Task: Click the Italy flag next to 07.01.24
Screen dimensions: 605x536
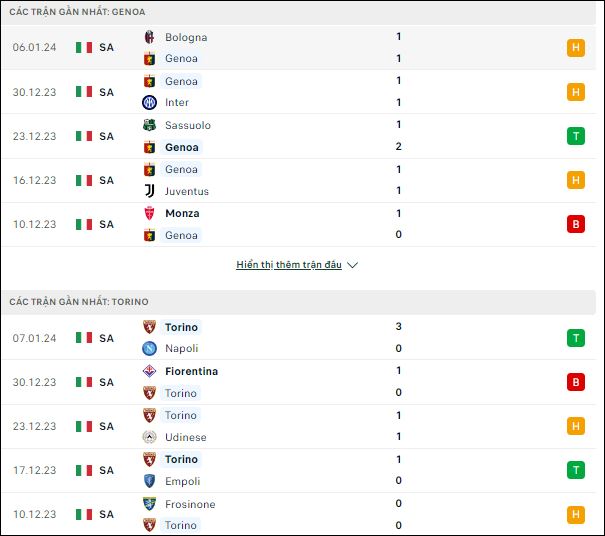Action: [84, 338]
